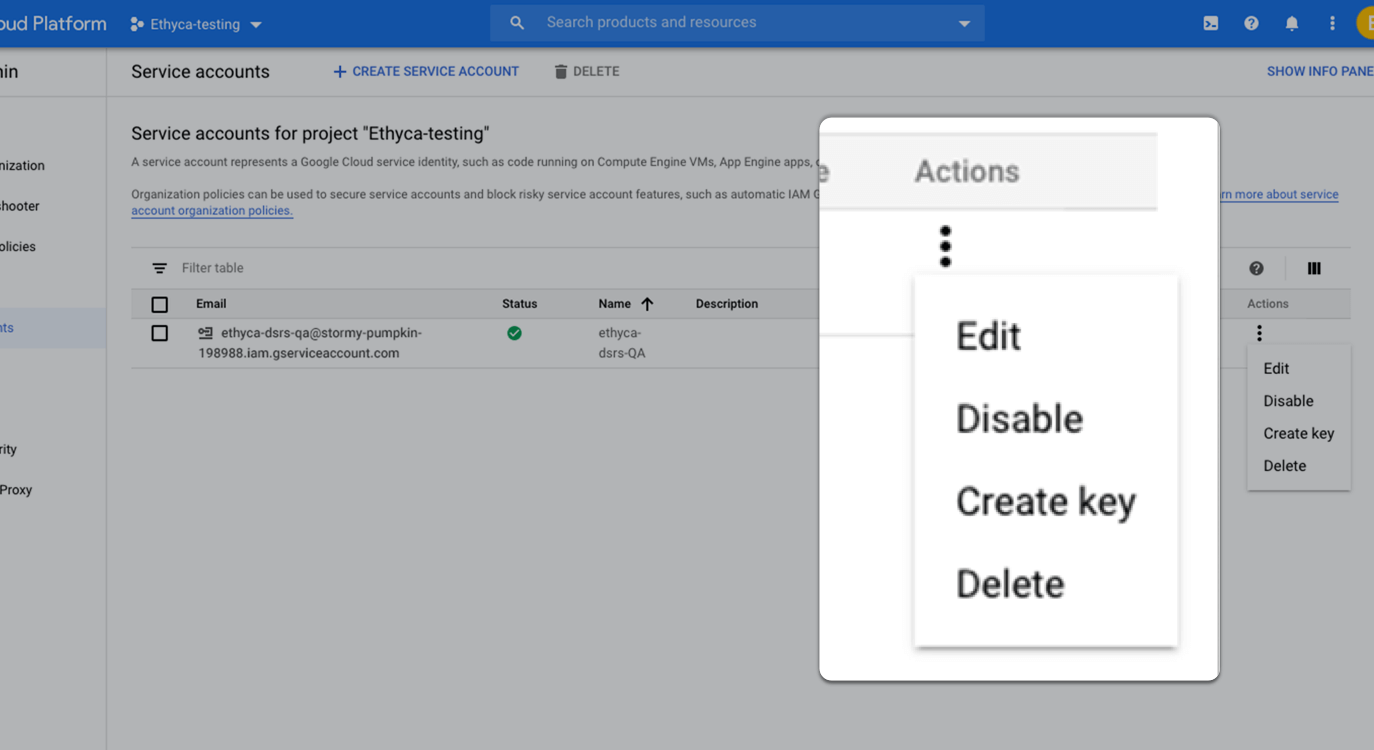This screenshot has width=1374, height=750.
Task: Choose Create key from the actions menu
Action: coord(1298,433)
